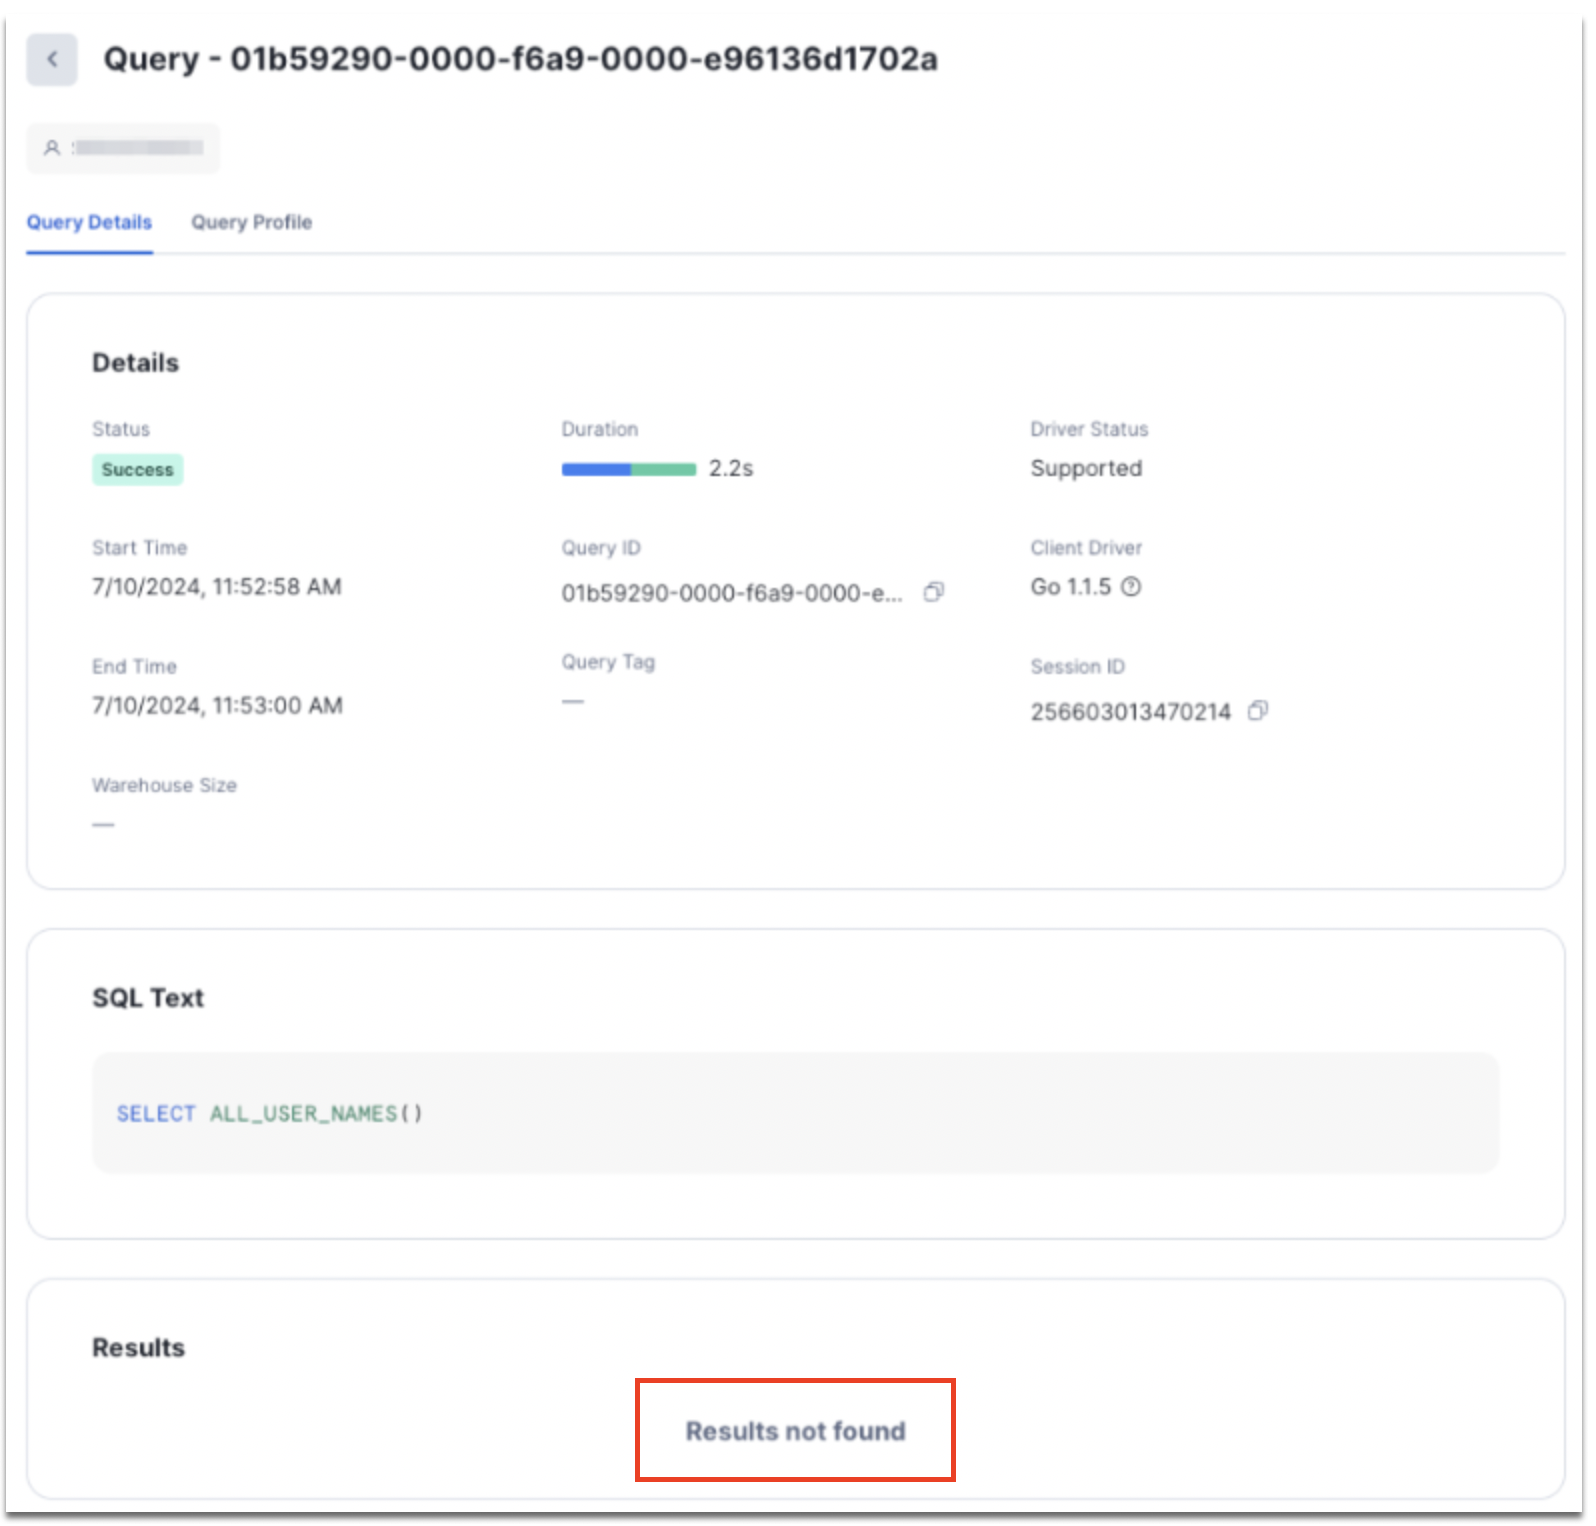Image resolution: width=1596 pixels, height=1526 pixels.
Task: Copy the Session ID with the copy icon
Action: click(1258, 711)
